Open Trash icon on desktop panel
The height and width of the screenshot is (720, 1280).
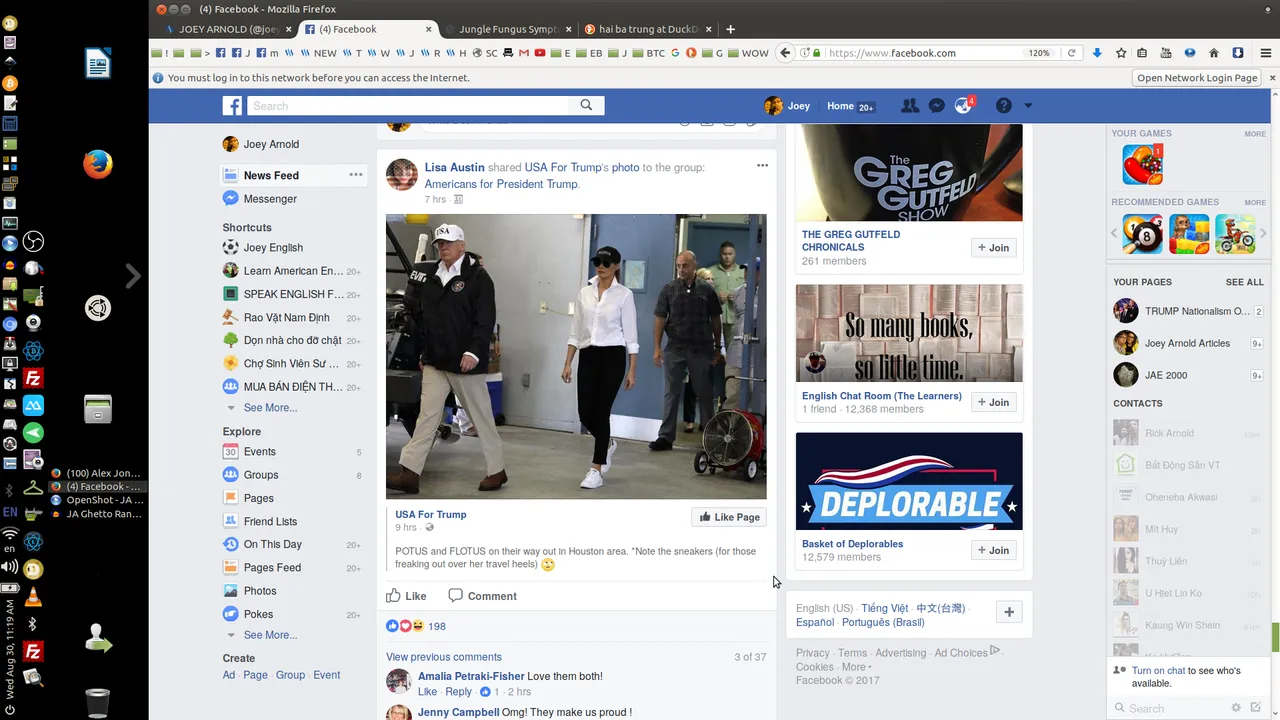[x=97, y=703]
